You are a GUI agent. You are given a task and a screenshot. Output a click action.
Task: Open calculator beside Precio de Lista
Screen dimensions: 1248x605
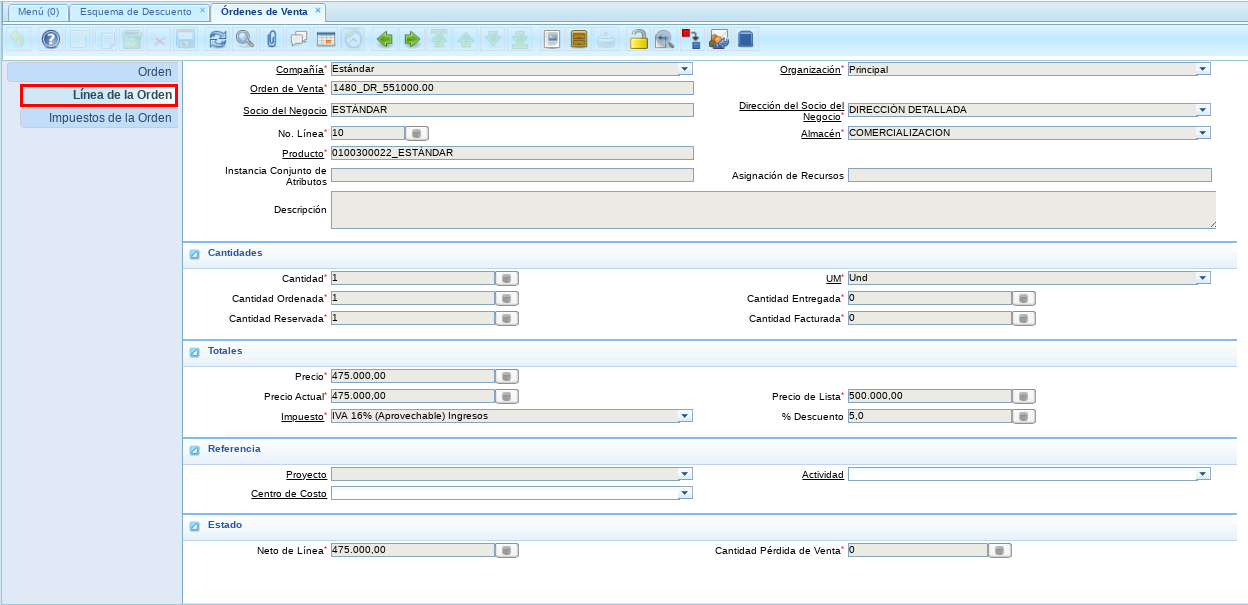(1023, 397)
